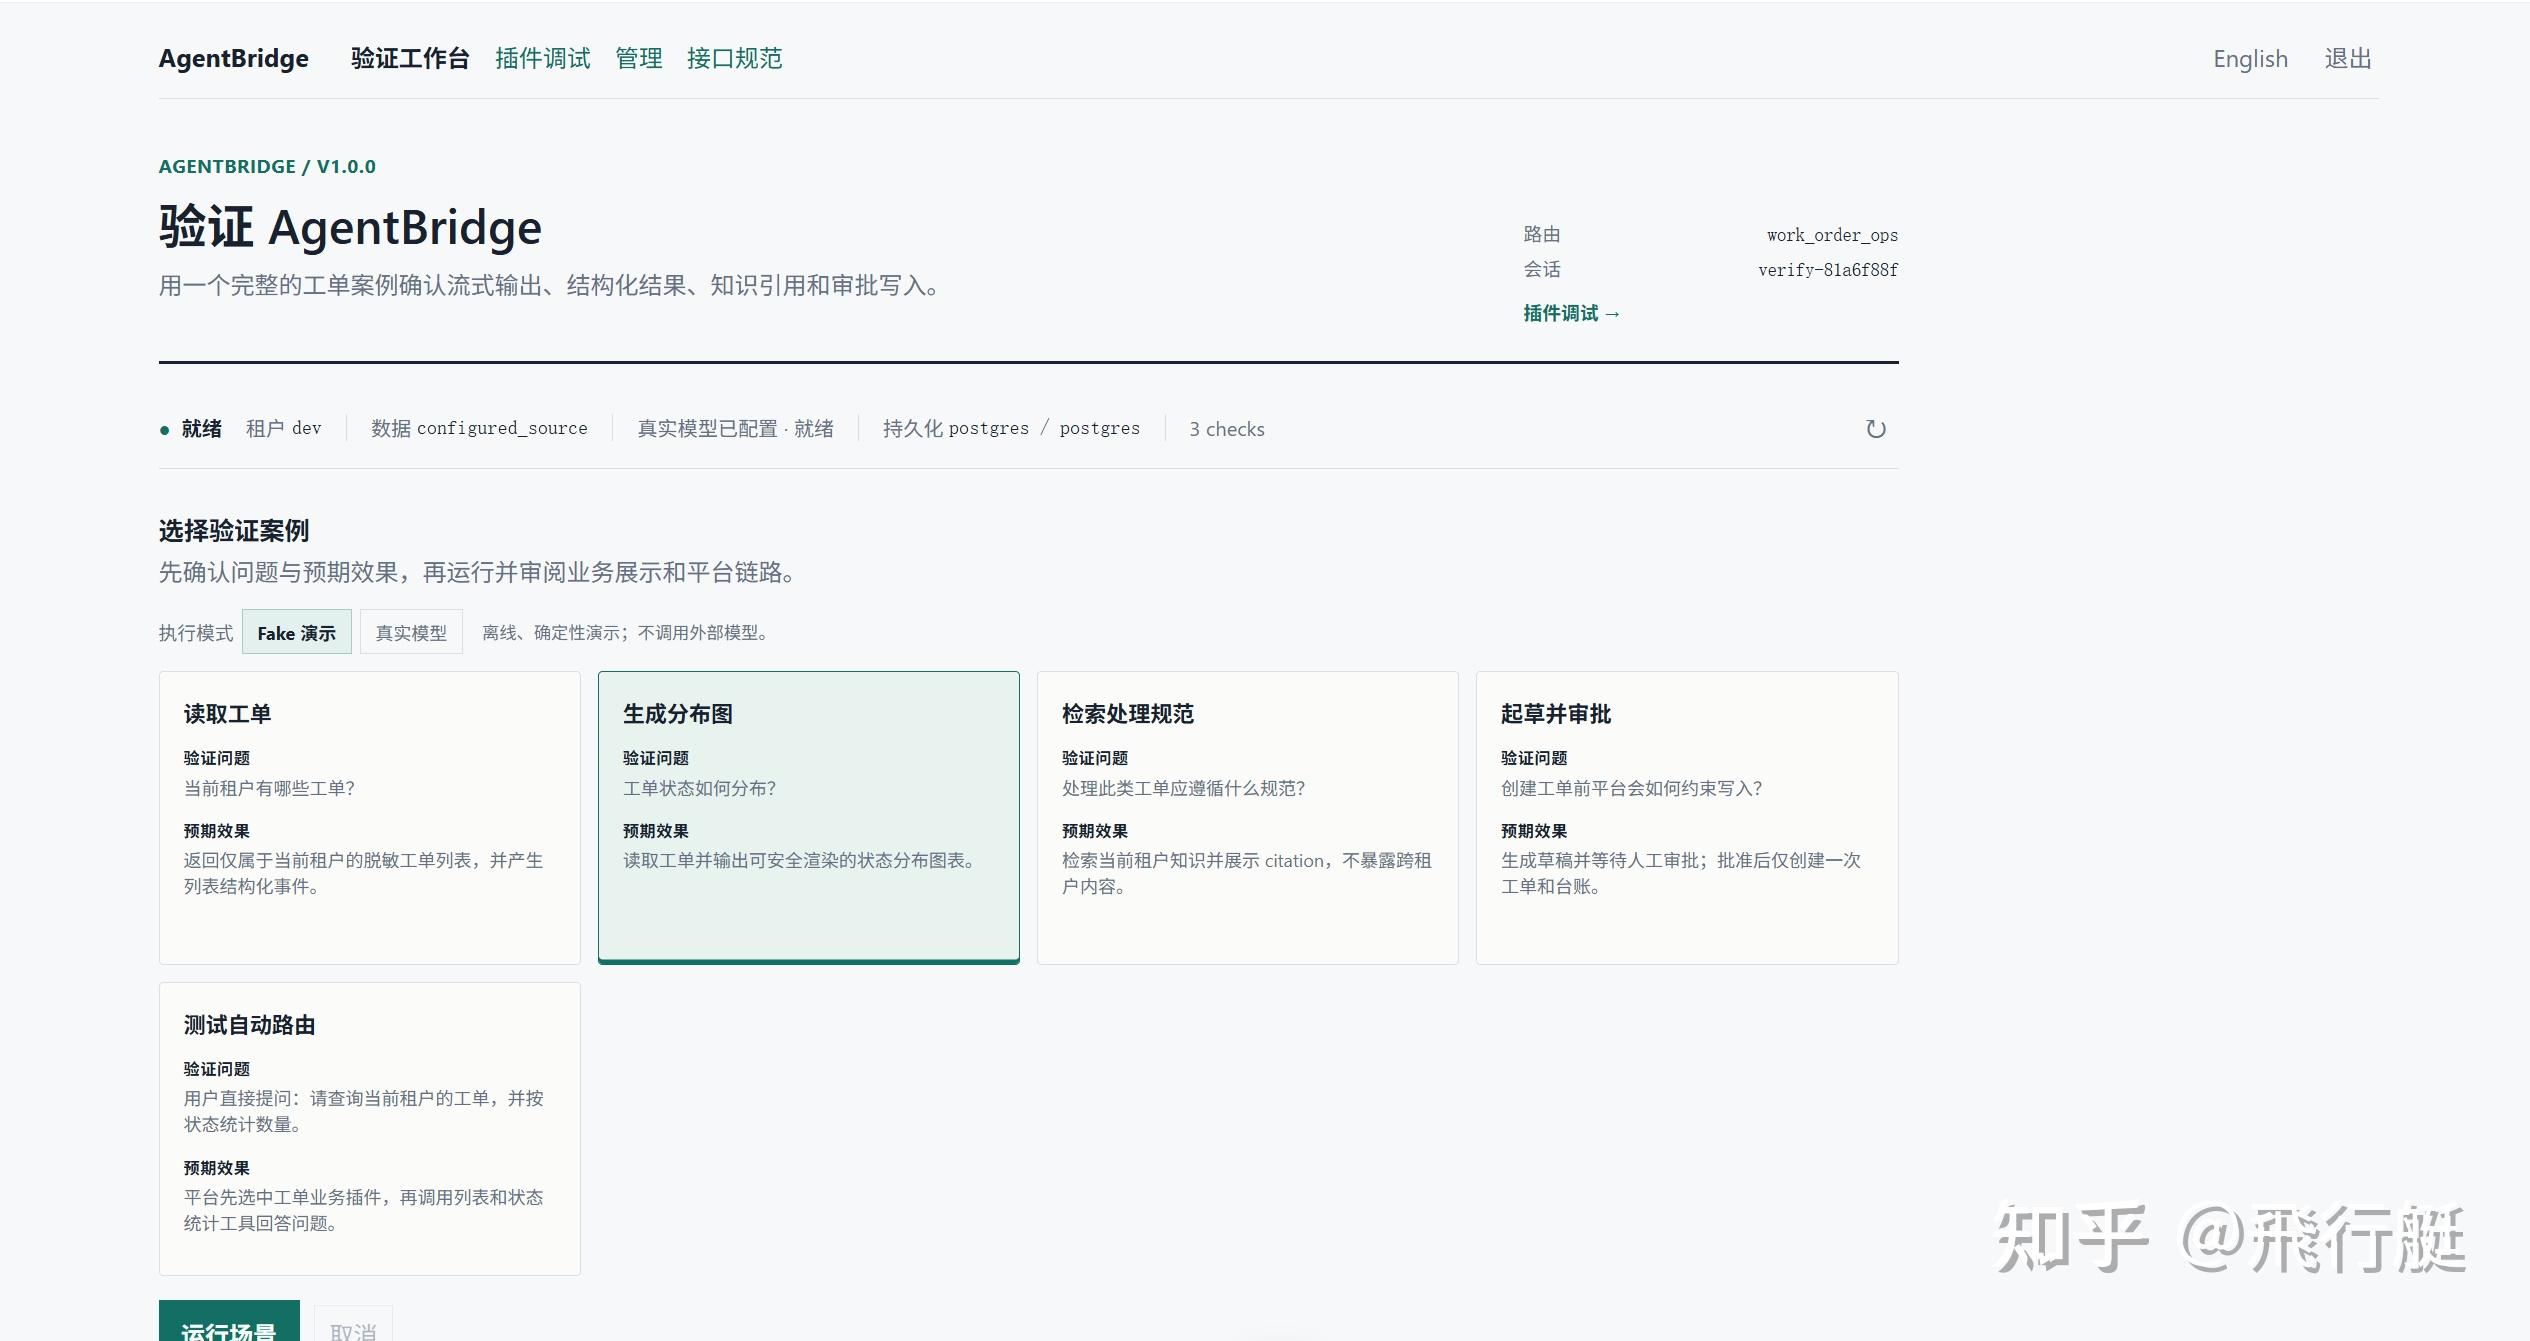The image size is (2530, 1341).
Task: Click the 3 checks status entry
Action: point(1227,429)
